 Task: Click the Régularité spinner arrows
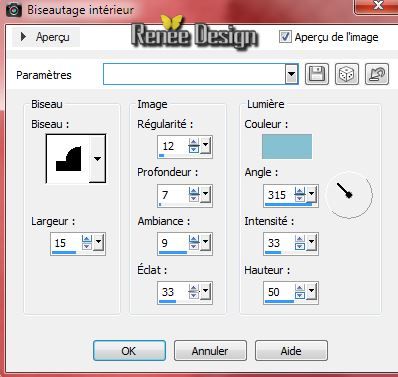tap(194, 146)
